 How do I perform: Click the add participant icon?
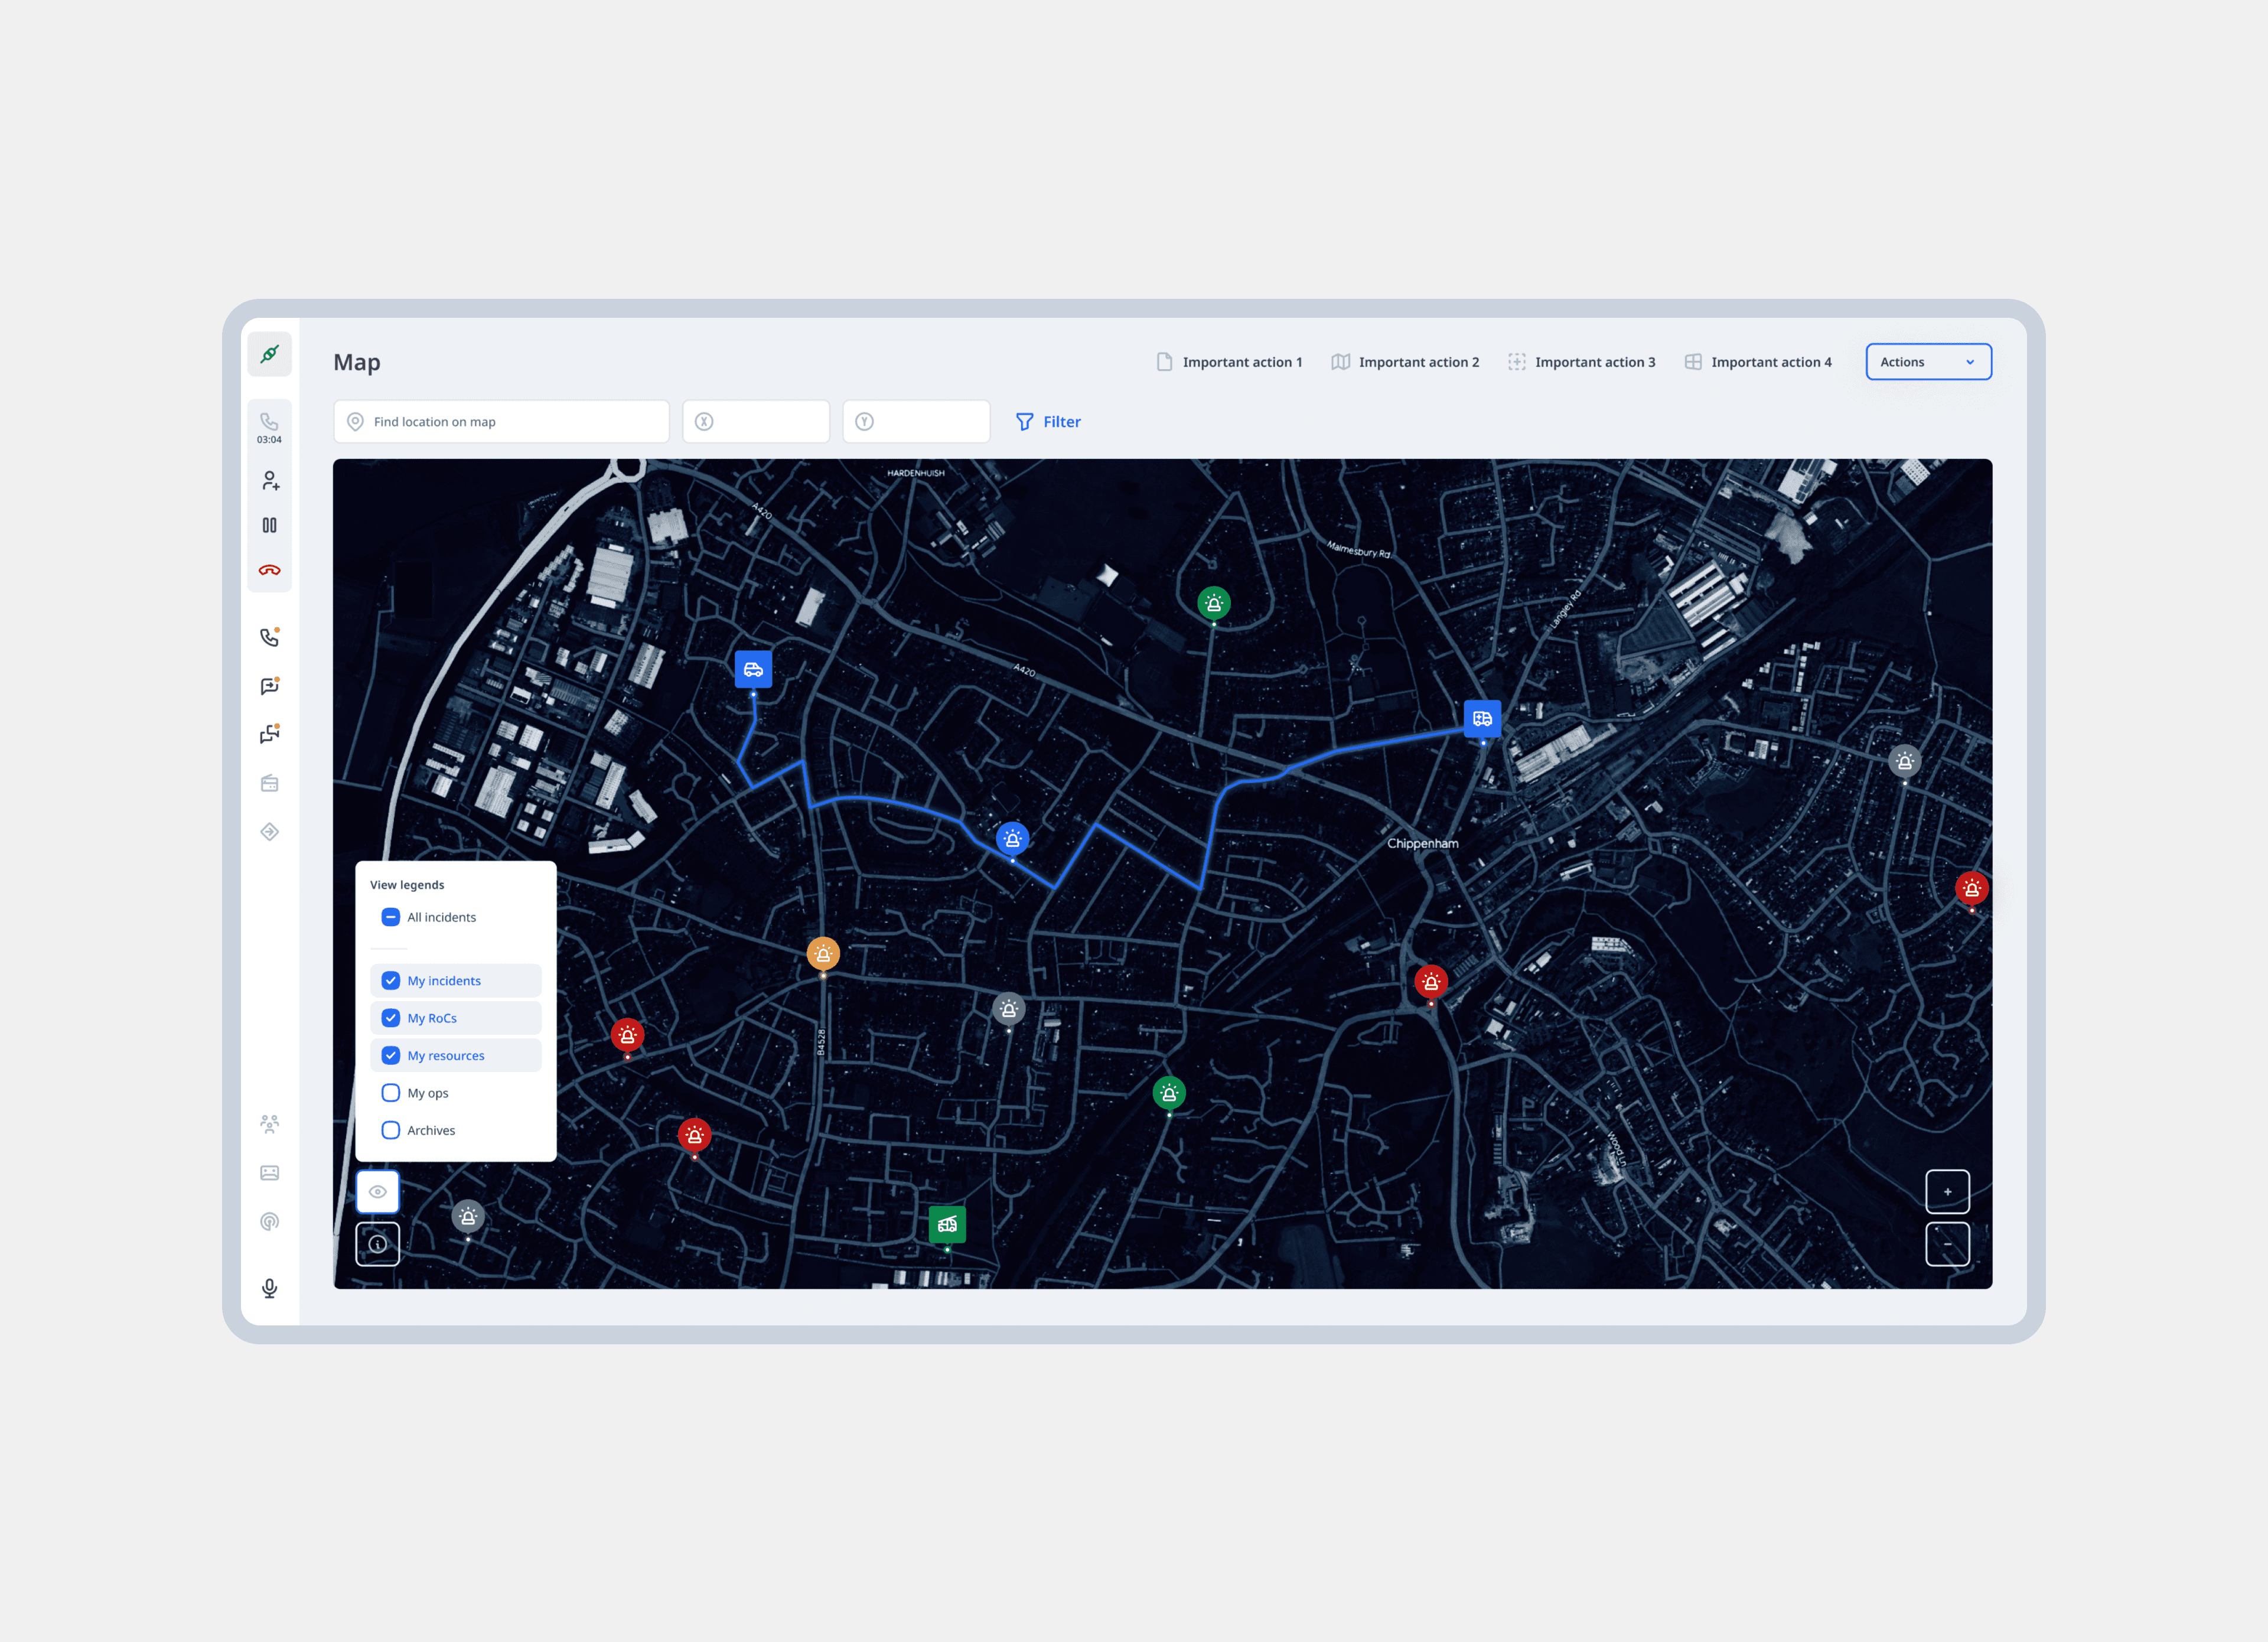270,481
